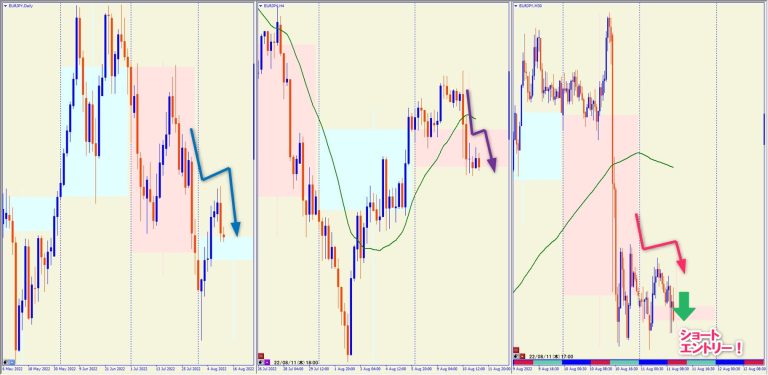This screenshot has height=375, width=768.
Task: Open the EURJPY,Daily chart title dropdown arrow
Action: [x=5, y=7]
